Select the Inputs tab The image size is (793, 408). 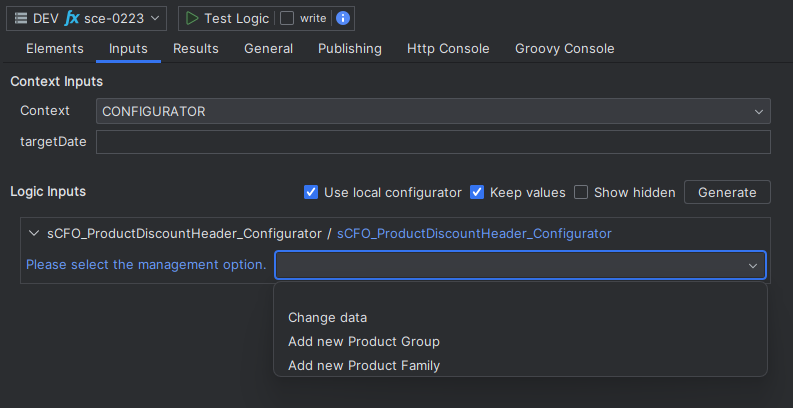[128, 49]
